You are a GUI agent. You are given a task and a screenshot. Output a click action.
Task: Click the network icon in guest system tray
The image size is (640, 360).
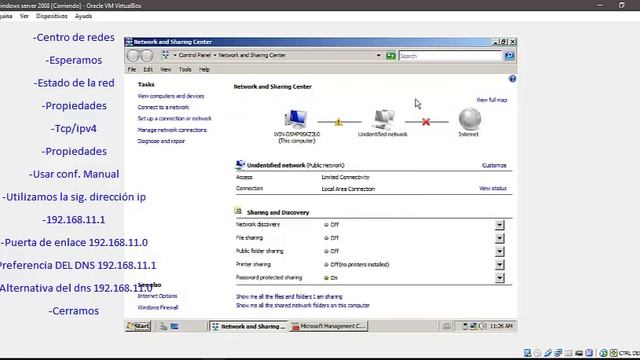473,326
